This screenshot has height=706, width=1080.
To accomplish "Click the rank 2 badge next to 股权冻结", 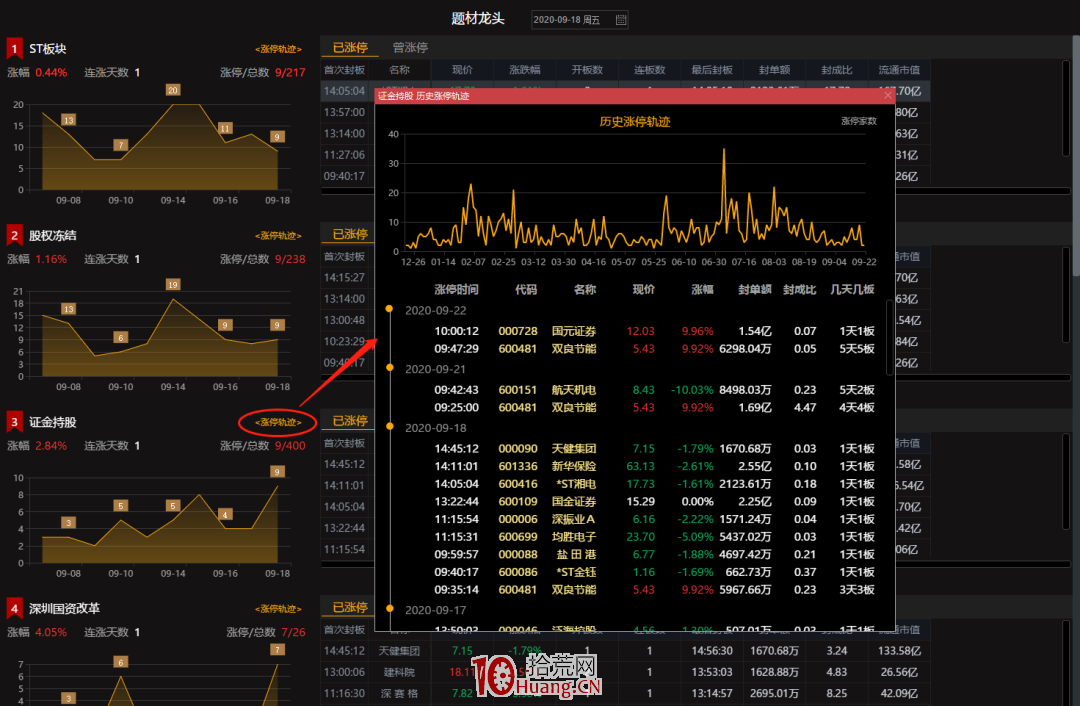I will coord(14,236).
